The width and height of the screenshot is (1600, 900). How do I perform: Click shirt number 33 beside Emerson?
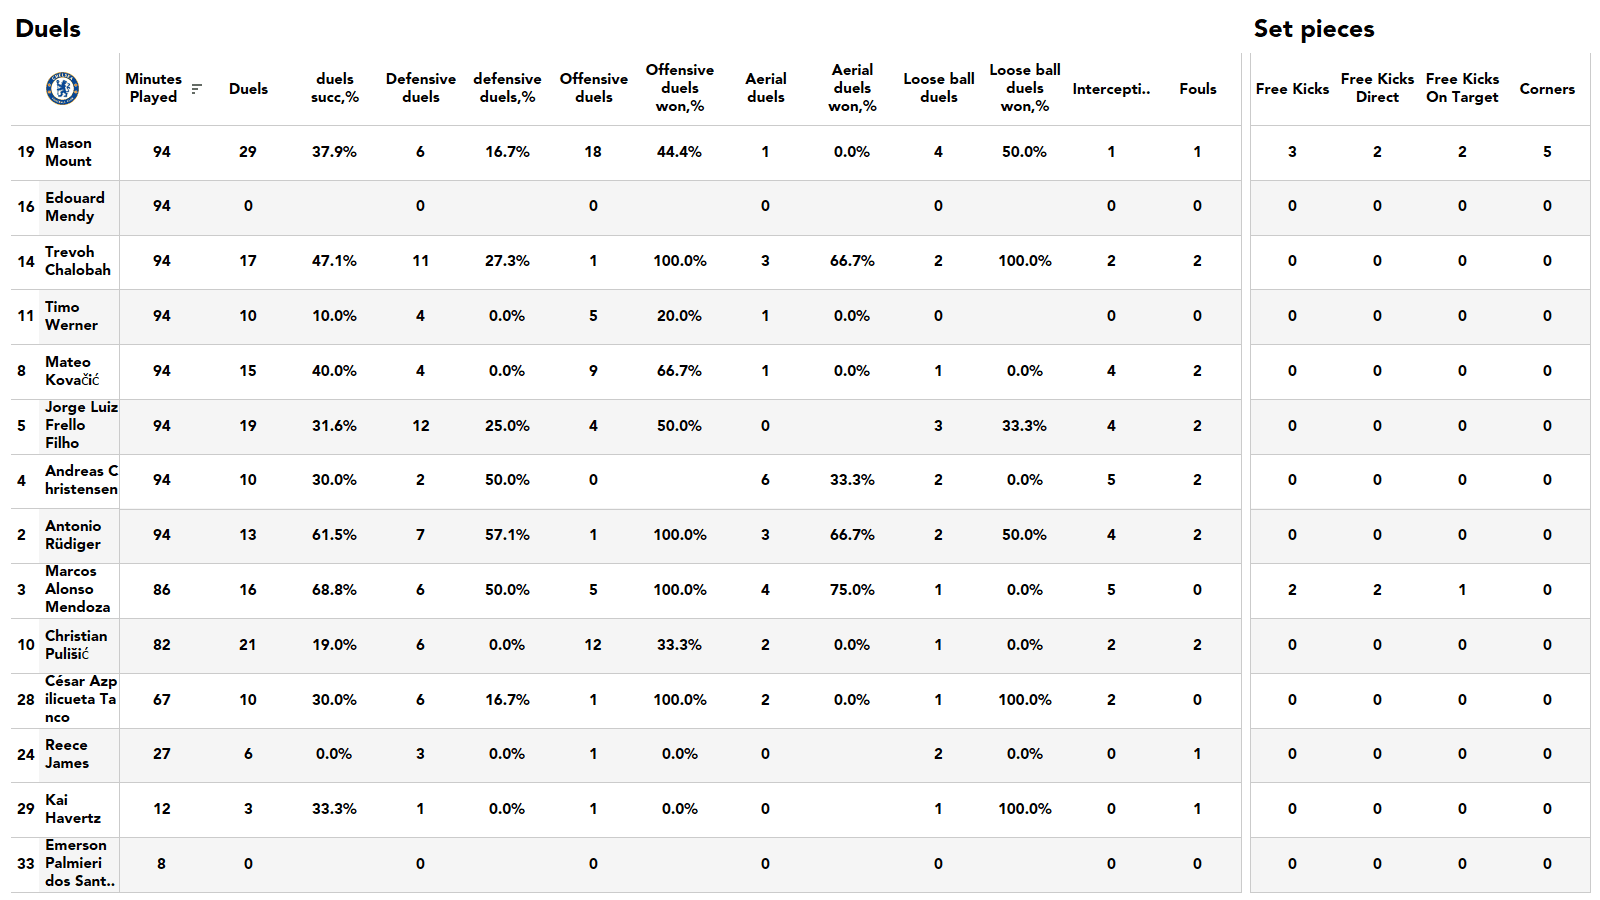[26, 864]
